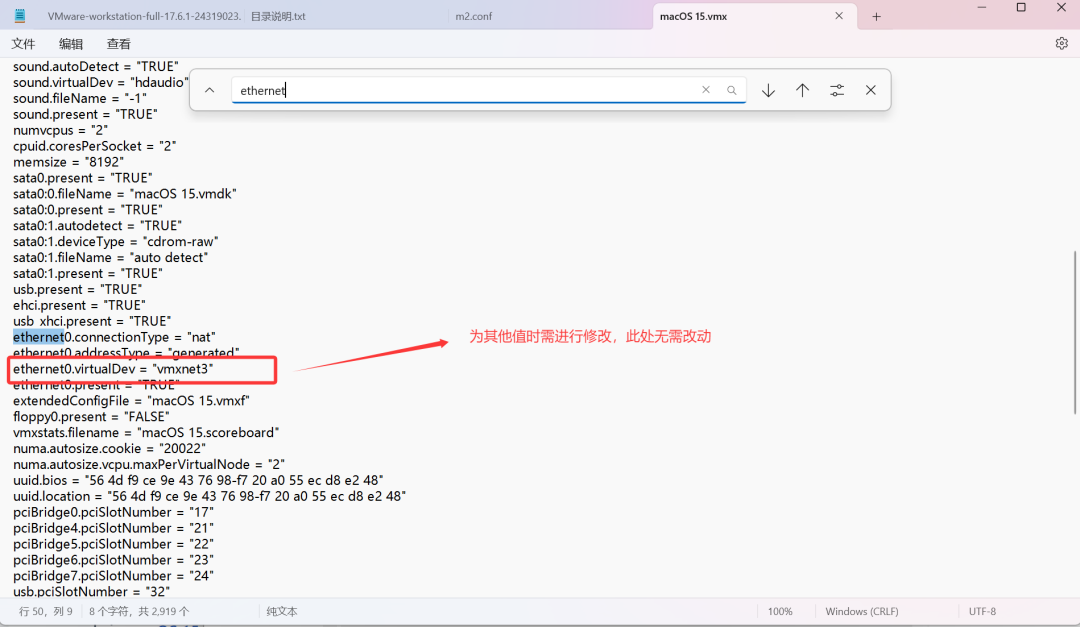Find next match with down arrow
The image size is (1080, 627).
tap(768, 90)
